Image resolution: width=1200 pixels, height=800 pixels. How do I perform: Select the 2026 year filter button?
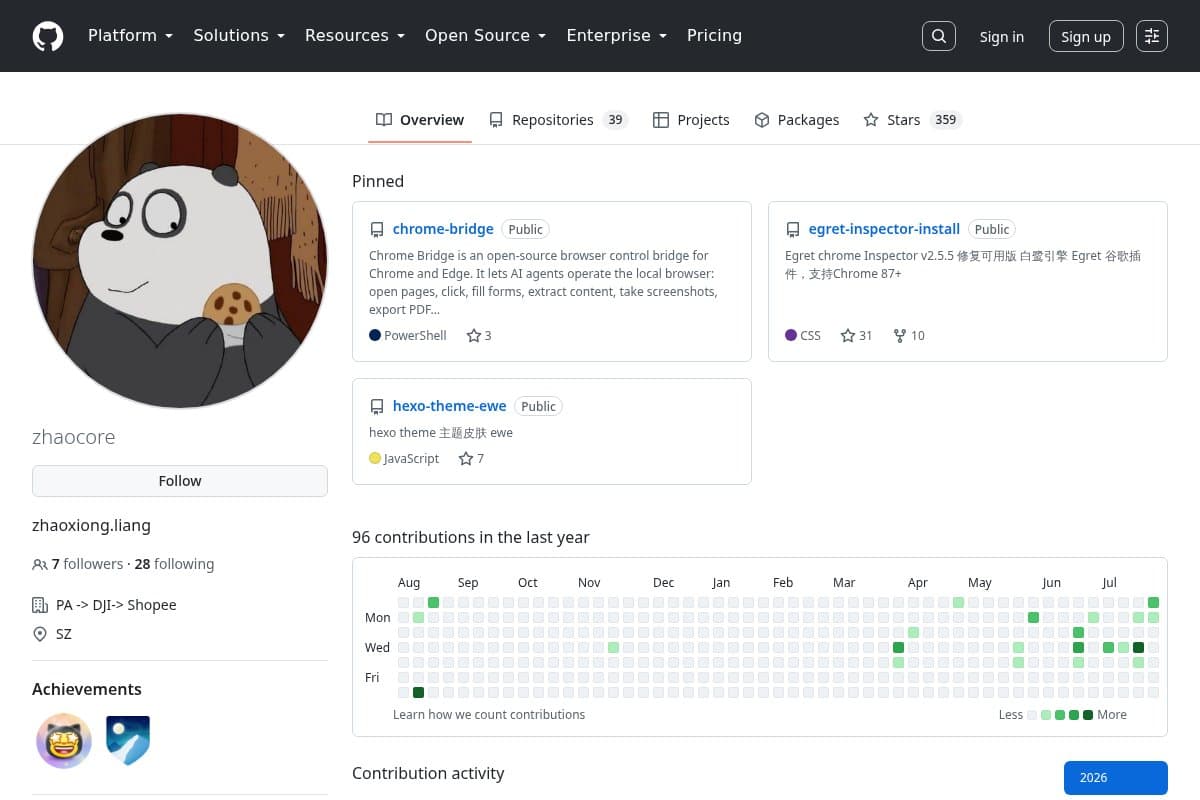coord(1116,778)
